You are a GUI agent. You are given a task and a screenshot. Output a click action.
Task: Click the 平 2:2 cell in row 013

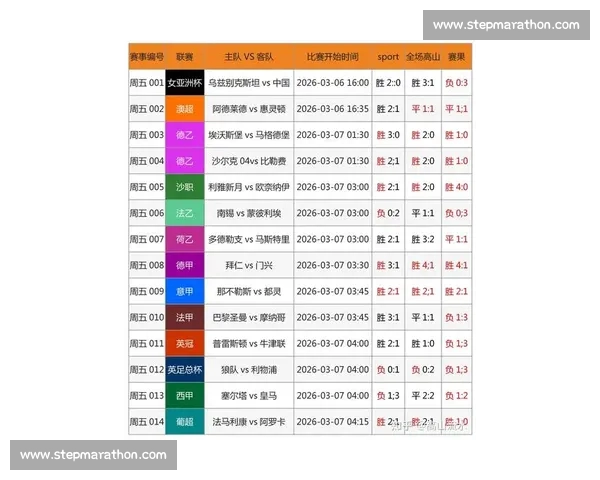point(423,395)
